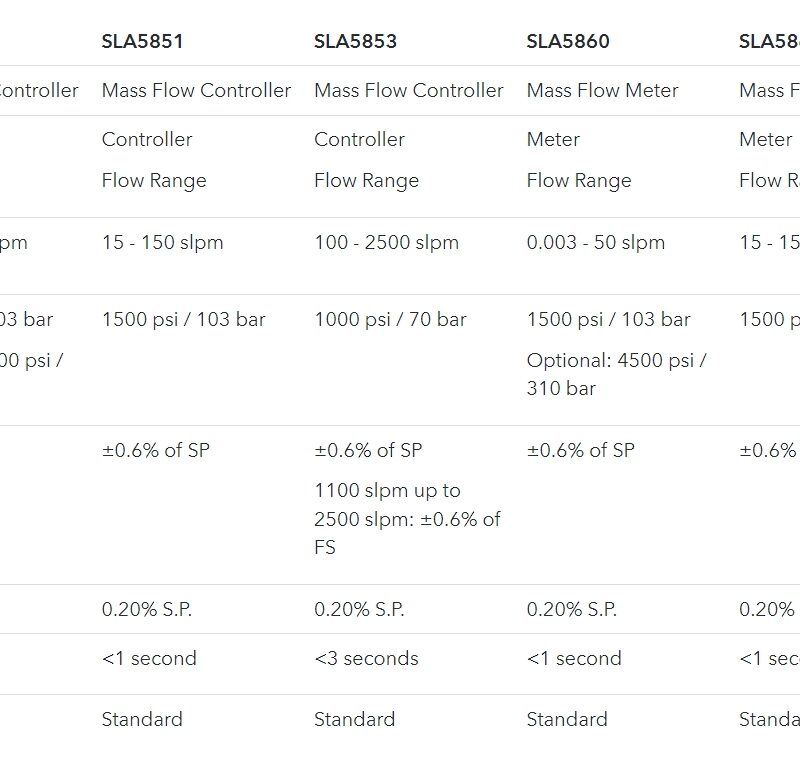Viewport: 800px width, 771px height.
Task: Click Mass Flow Controller under SLA5853
Action: pyautogui.click(x=408, y=90)
